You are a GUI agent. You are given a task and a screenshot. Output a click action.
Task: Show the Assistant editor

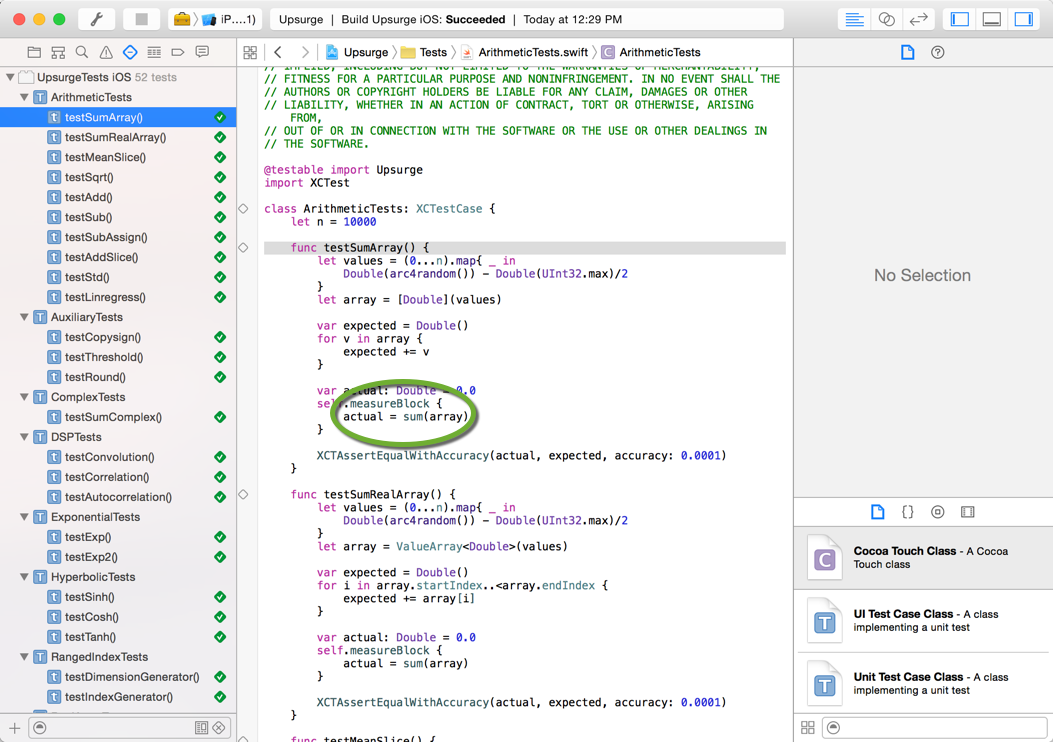(x=886, y=19)
